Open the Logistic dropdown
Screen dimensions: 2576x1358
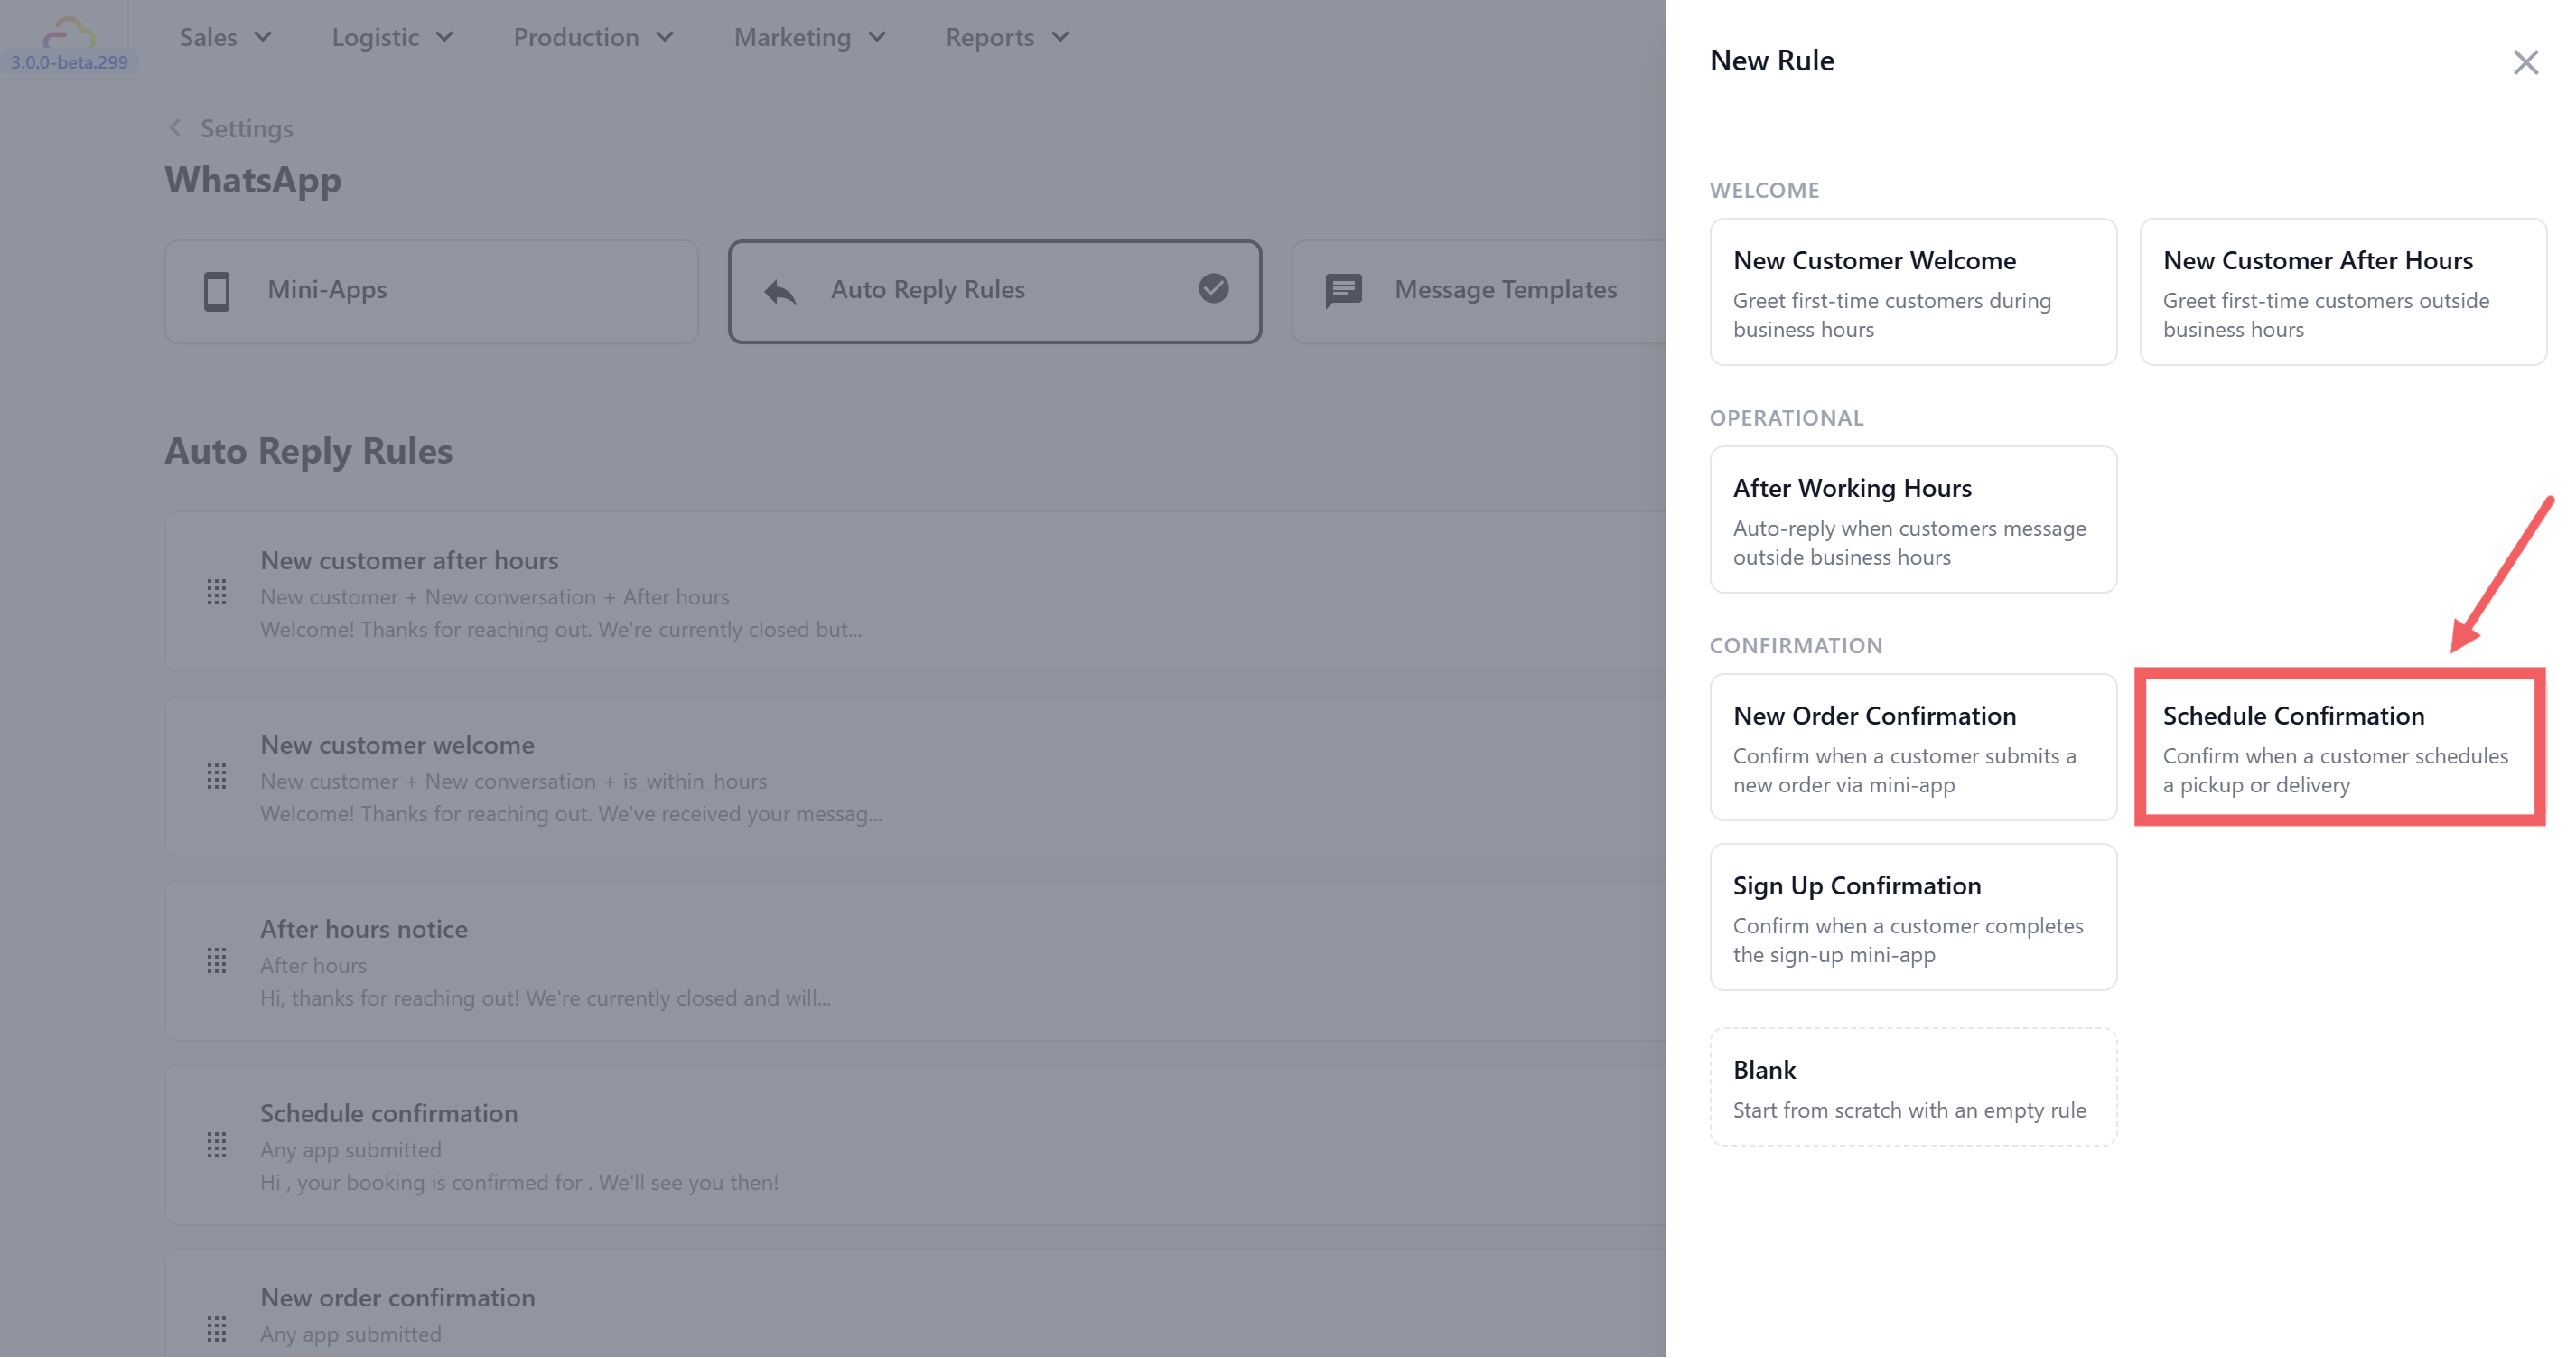pyautogui.click(x=392, y=38)
